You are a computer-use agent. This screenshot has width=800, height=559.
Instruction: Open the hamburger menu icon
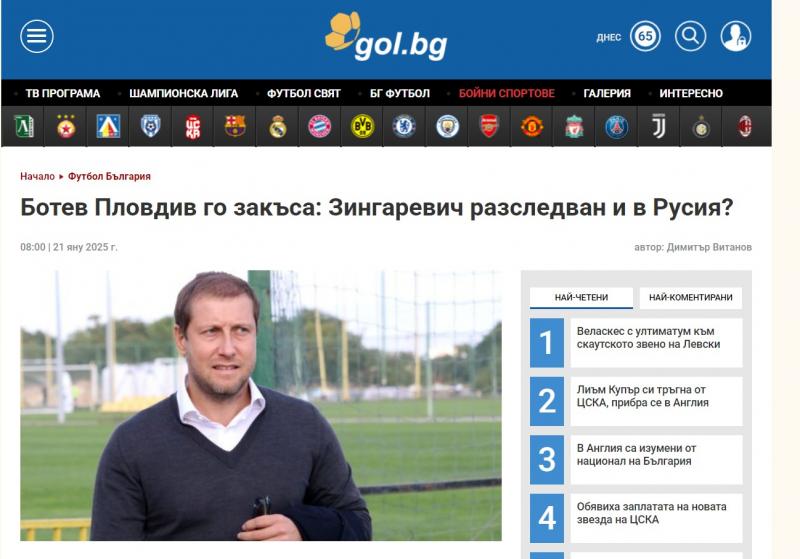37,36
